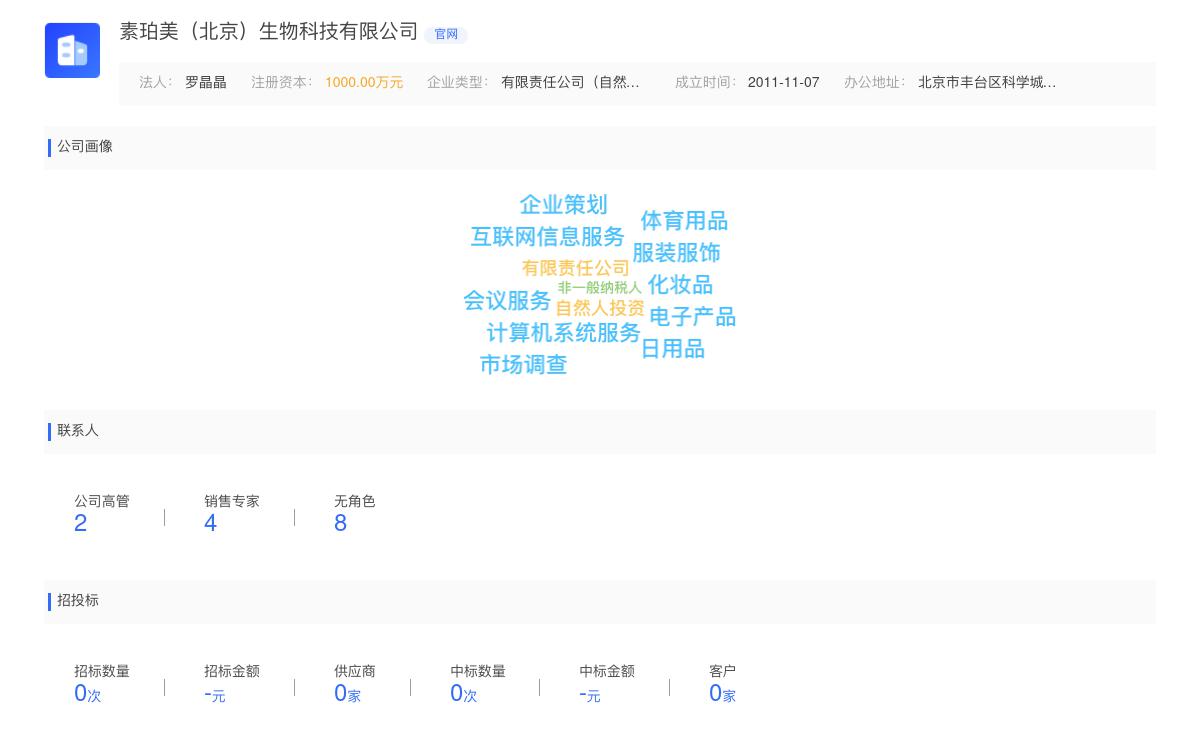This screenshot has height=752, width=1200.
Task: Click legal representative 罗晶晶
Action: pos(206,83)
